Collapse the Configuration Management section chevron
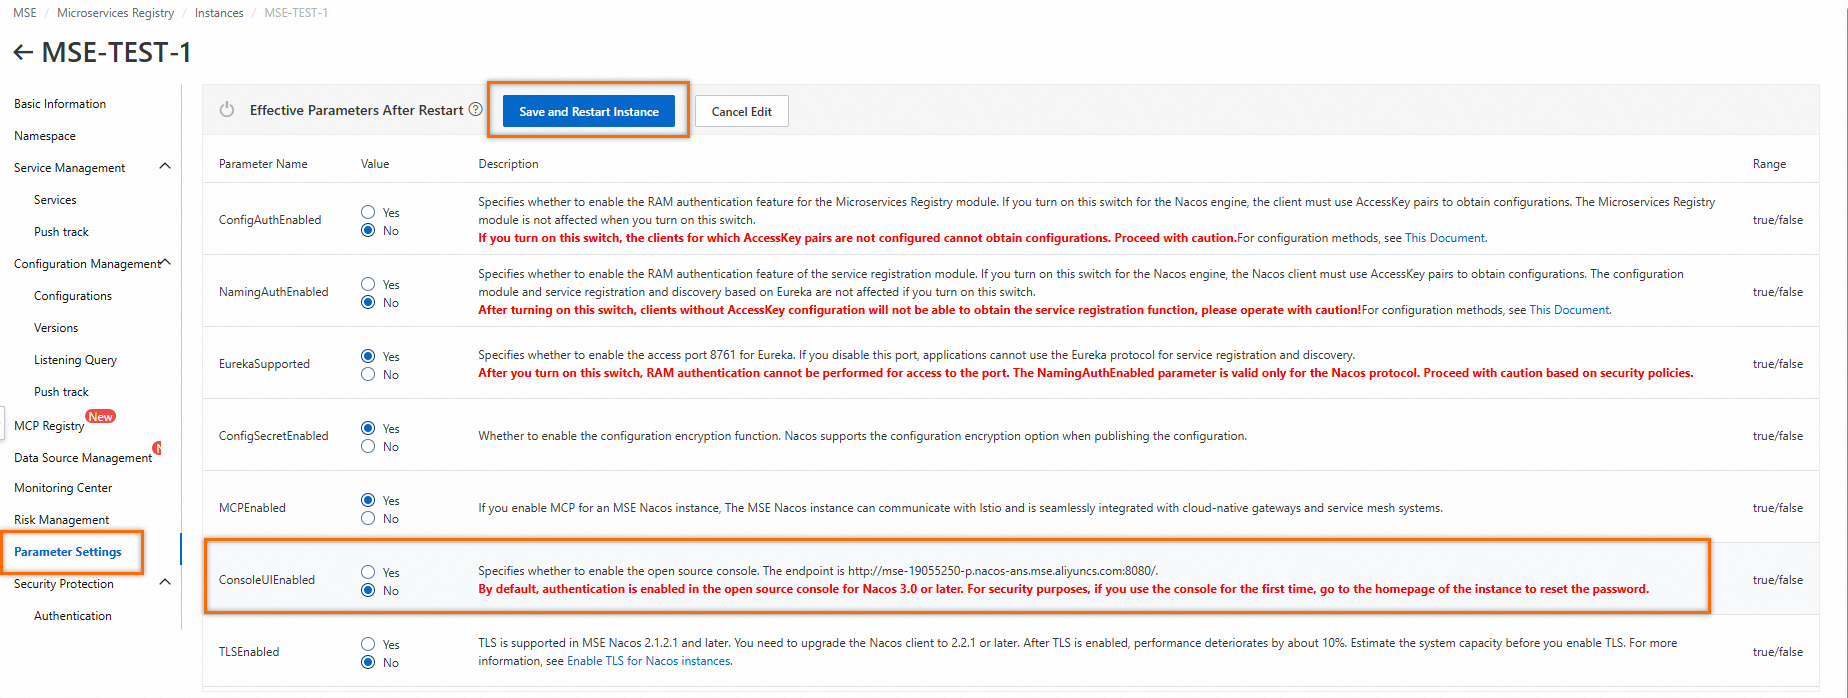Image resolution: width=1848 pixels, height=698 pixels. [x=166, y=262]
